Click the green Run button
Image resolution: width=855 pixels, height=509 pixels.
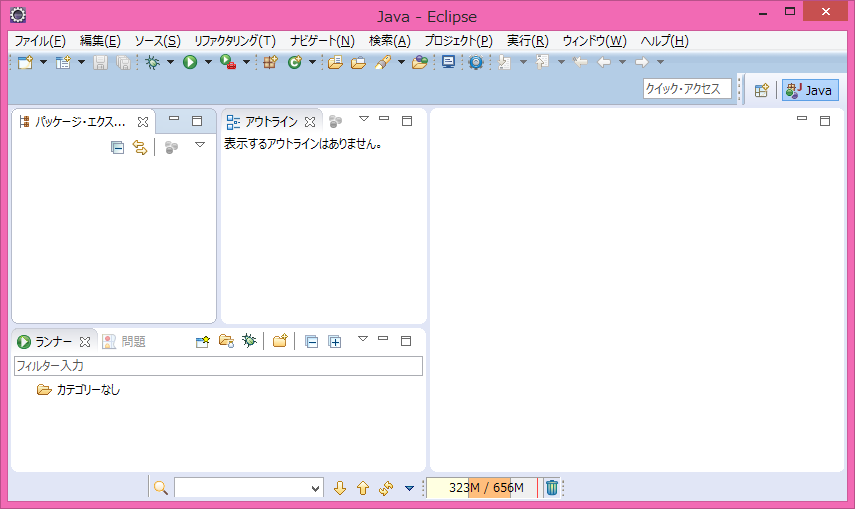(x=190, y=62)
